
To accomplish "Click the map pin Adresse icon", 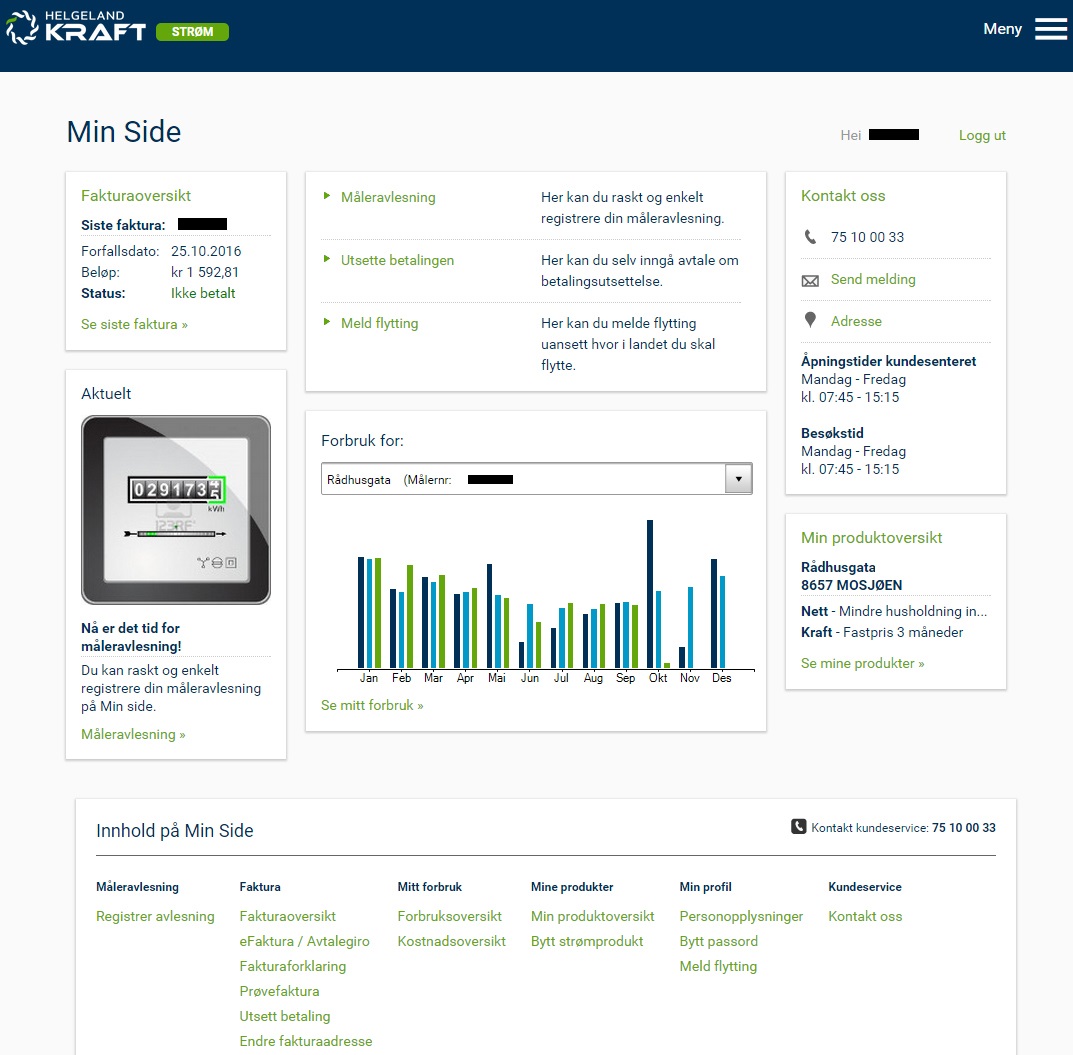I will coord(810,321).
